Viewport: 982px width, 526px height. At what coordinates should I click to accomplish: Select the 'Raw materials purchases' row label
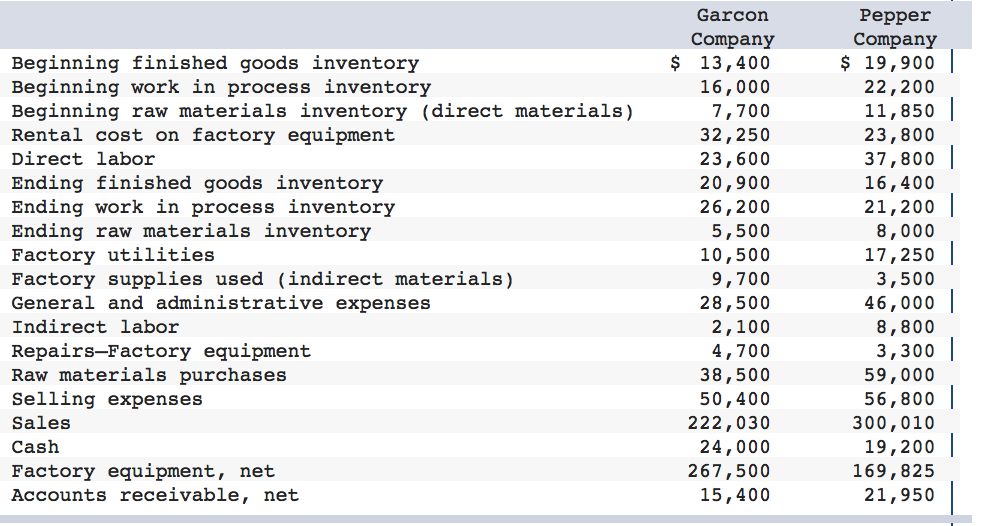click(149, 375)
